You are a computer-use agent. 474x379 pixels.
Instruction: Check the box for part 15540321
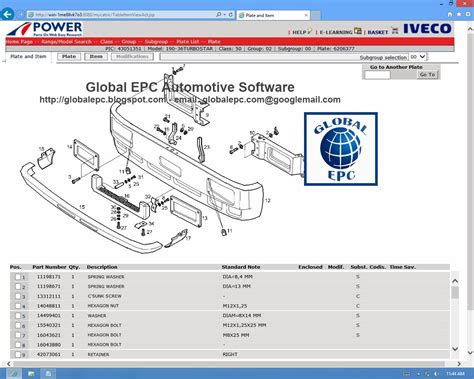18,325
